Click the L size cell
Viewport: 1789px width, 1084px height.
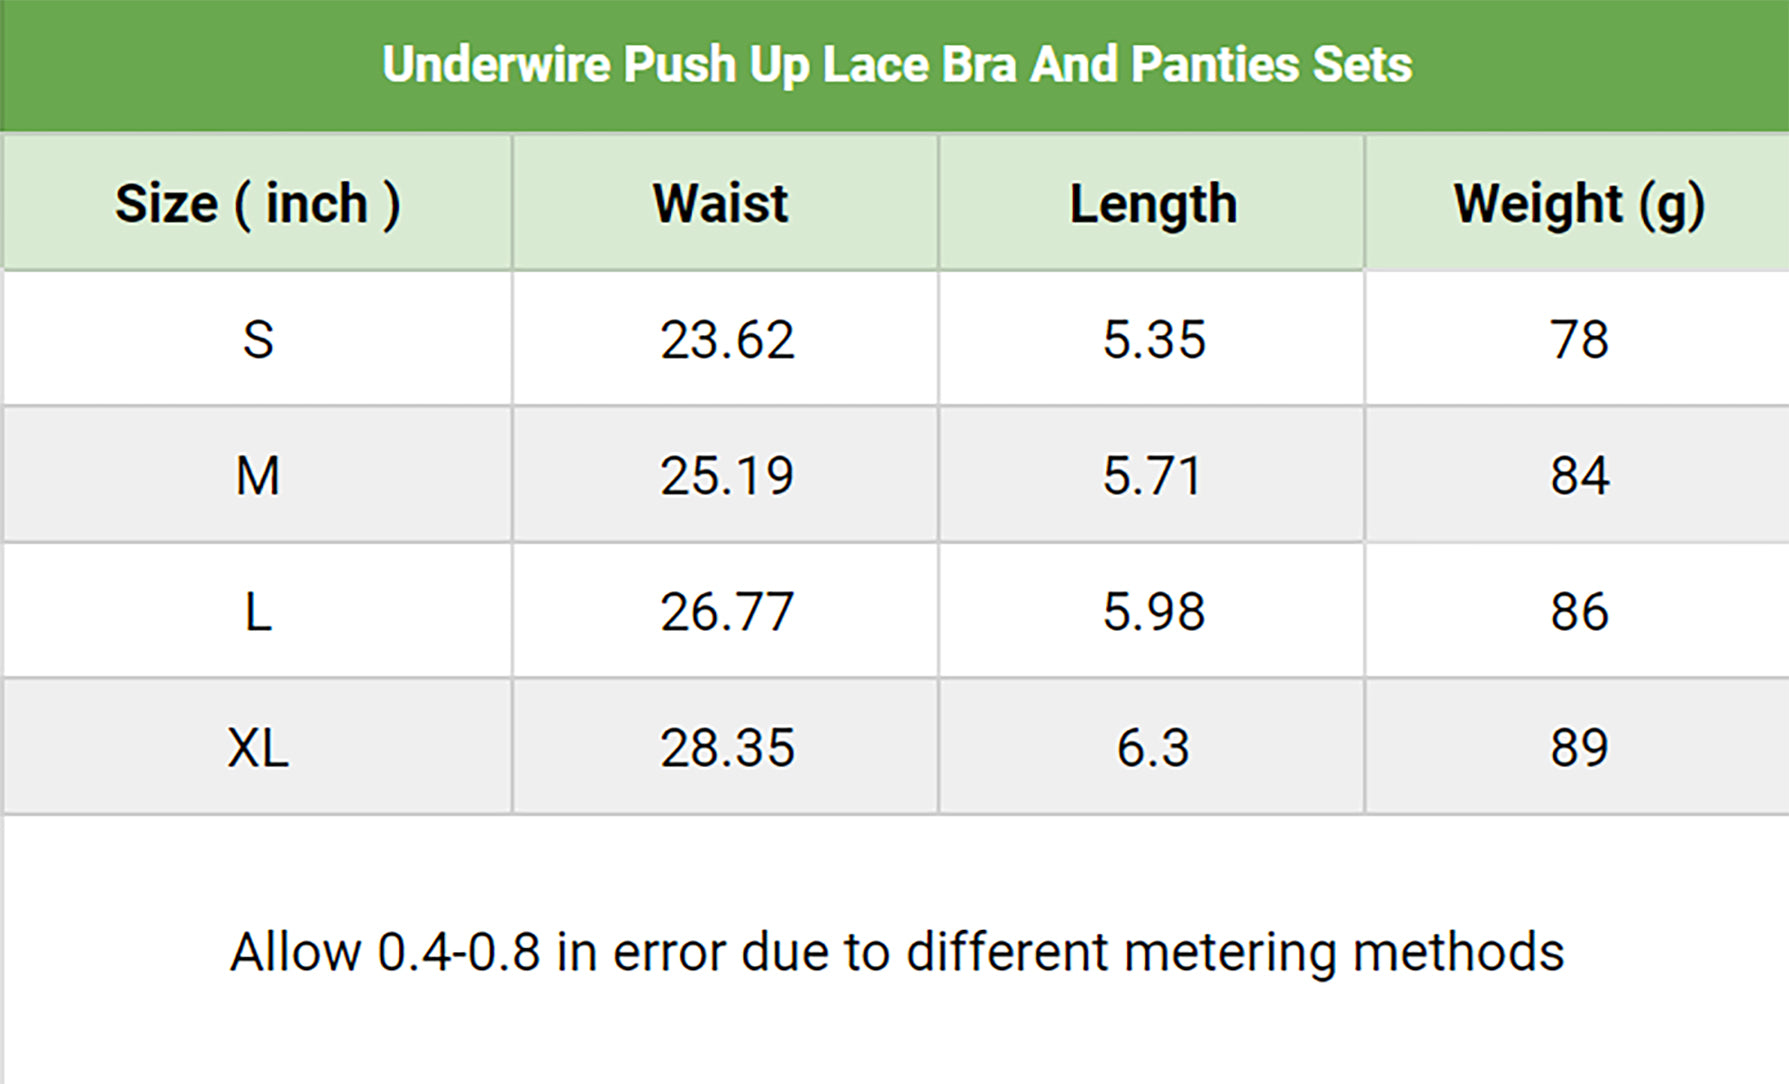tap(258, 611)
